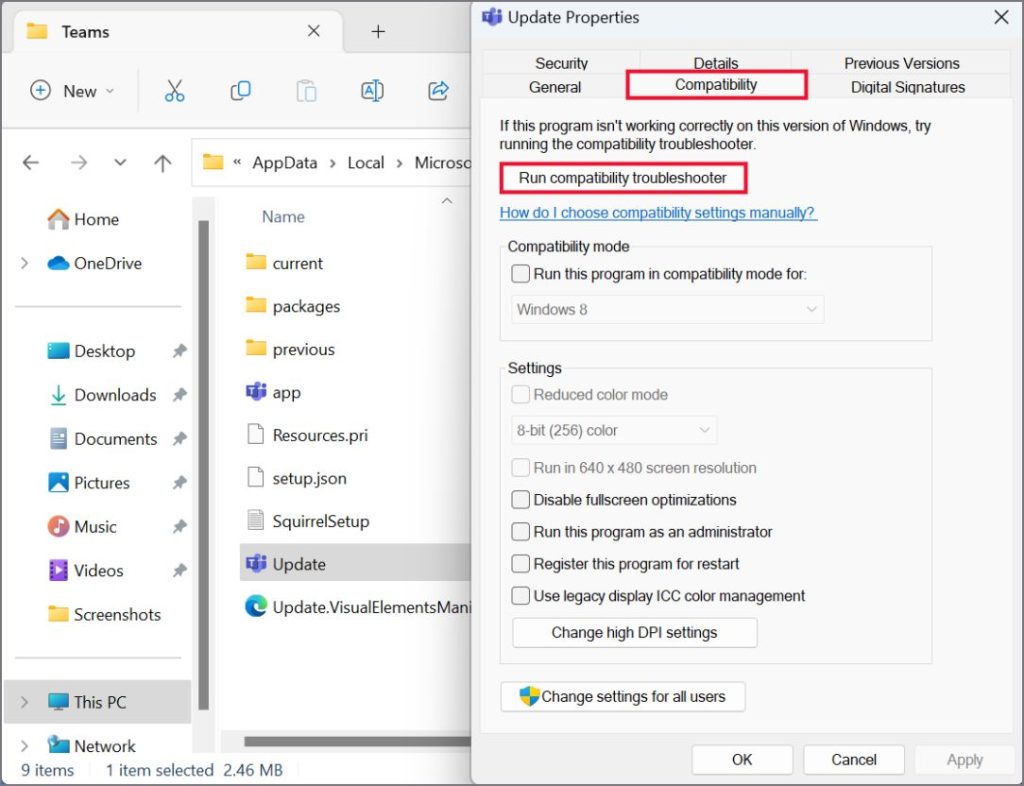The height and width of the screenshot is (786, 1024).
Task: Select the Compatibility tab
Action: pos(716,85)
